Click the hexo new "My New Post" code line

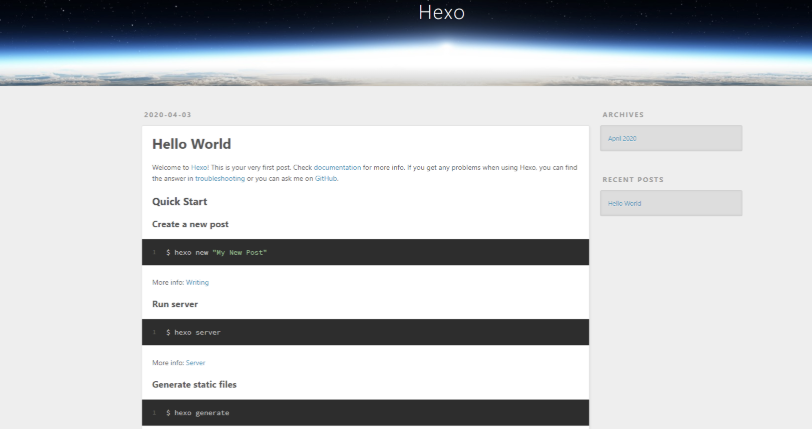click(x=216, y=252)
